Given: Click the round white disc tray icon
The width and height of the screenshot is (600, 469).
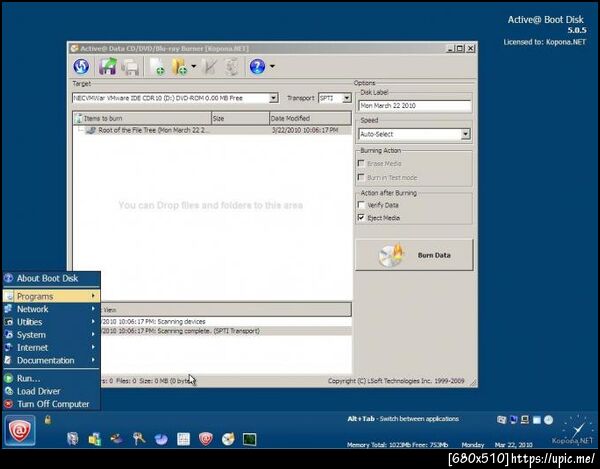Looking at the screenshot, I should coord(549,420).
